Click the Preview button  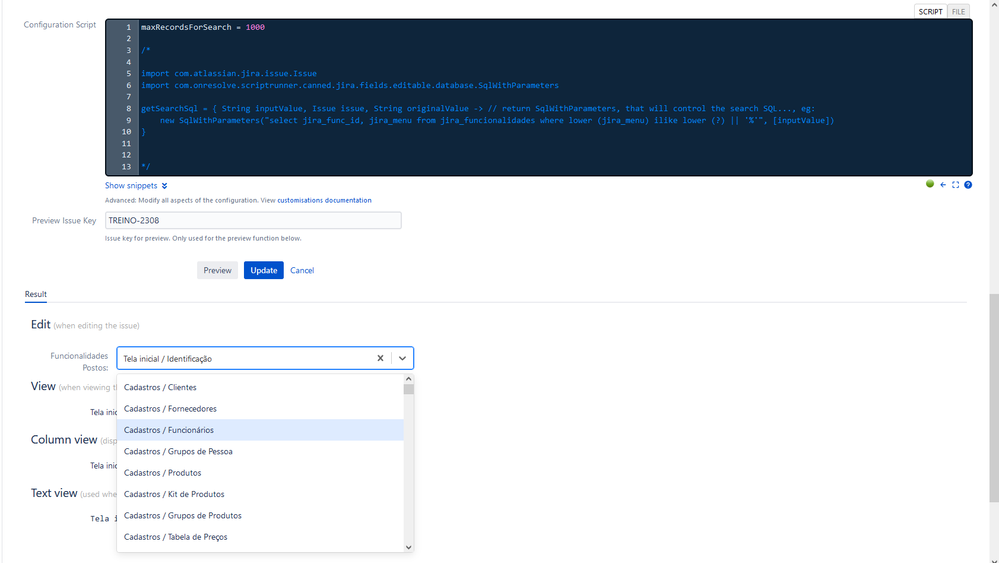pos(217,270)
